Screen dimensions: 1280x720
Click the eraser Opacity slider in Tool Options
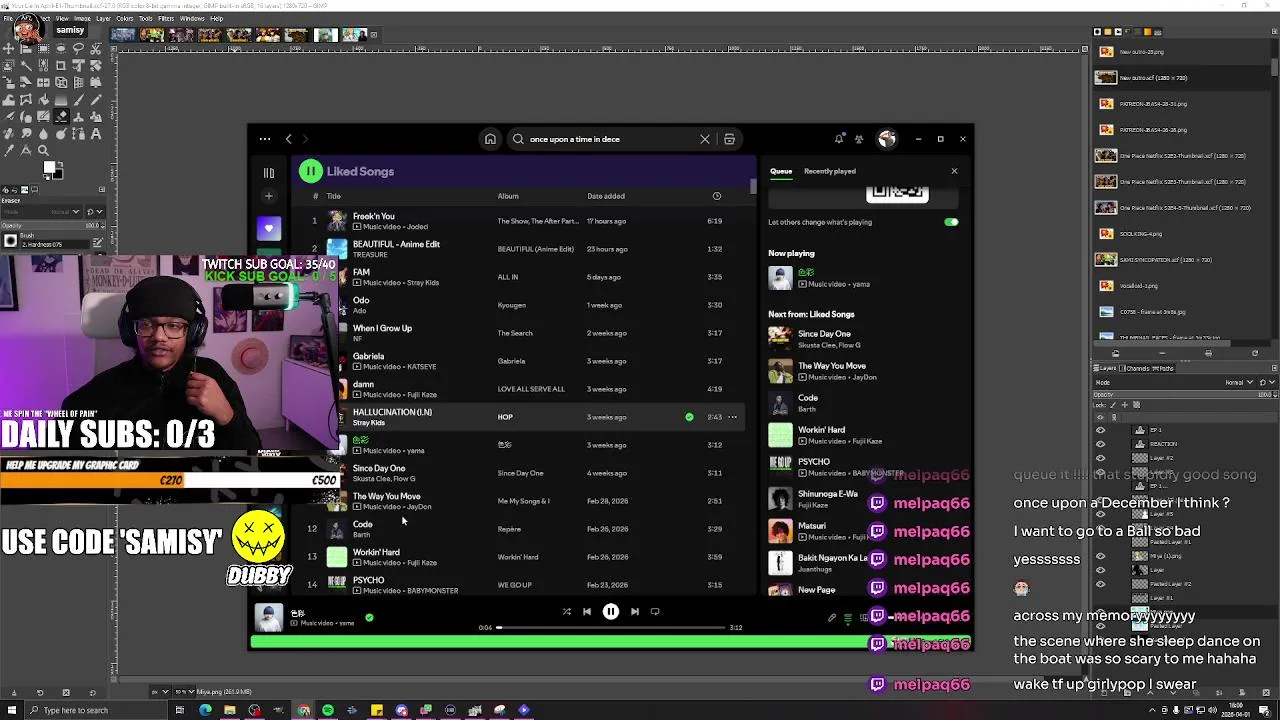pos(52,225)
